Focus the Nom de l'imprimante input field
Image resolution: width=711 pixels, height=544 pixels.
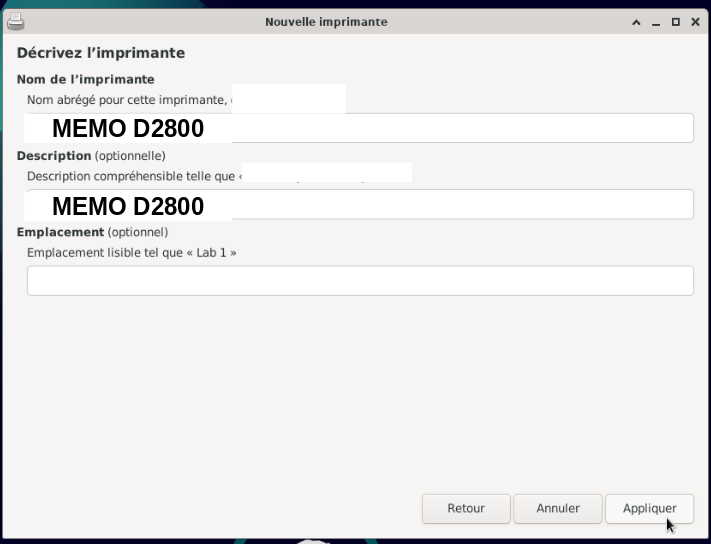[360, 128]
